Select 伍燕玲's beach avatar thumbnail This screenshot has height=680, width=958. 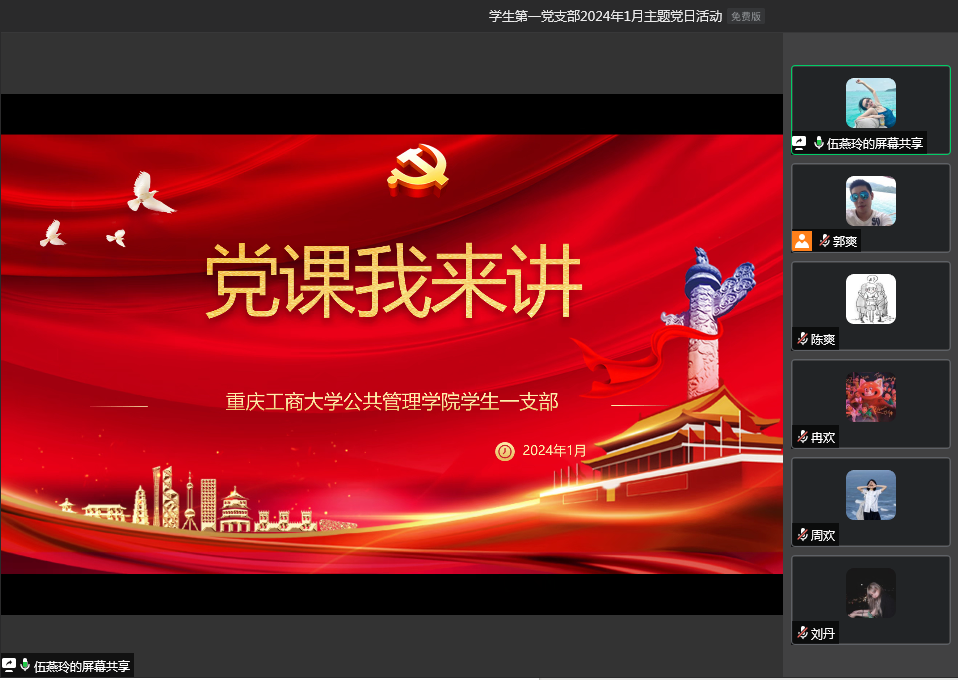click(x=870, y=102)
